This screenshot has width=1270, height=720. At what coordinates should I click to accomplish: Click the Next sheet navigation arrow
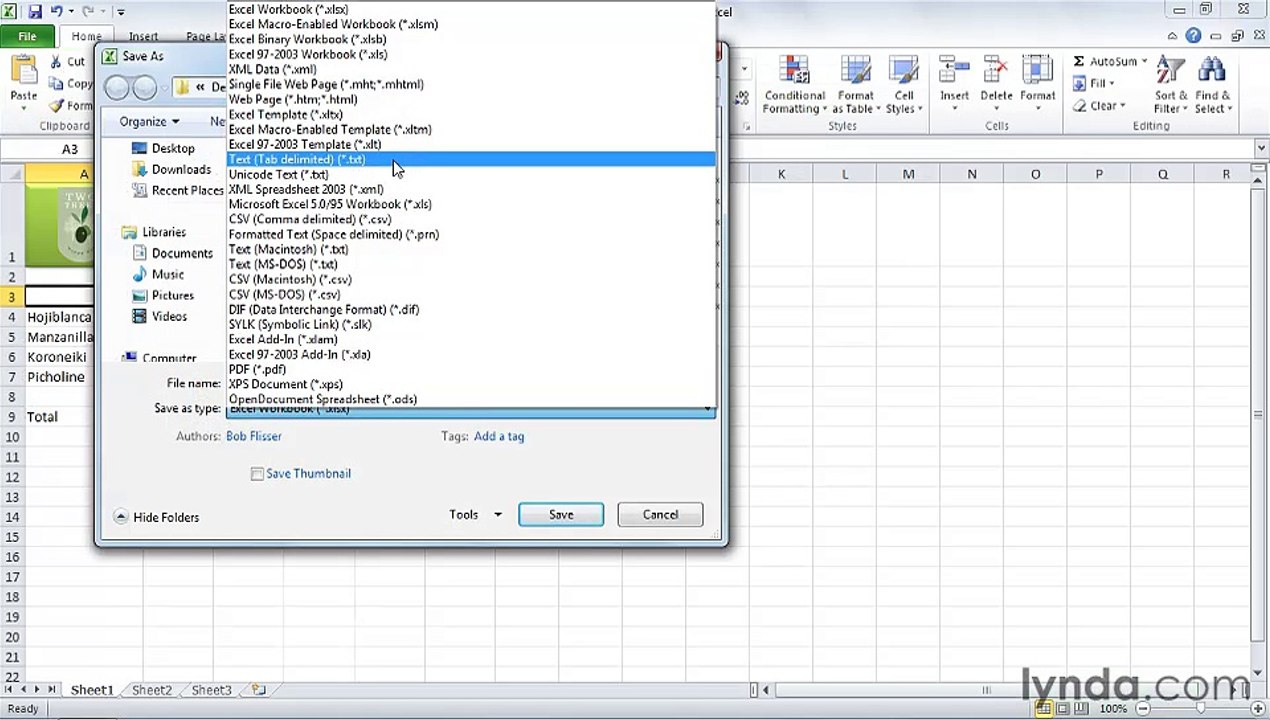38,690
